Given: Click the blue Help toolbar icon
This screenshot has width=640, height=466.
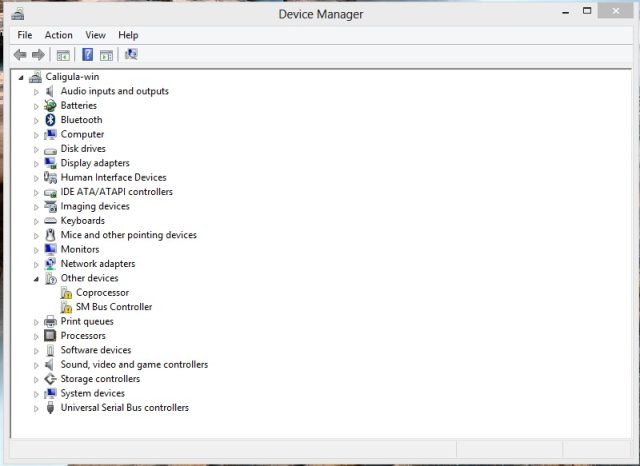Looking at the screenshot, I should tap(87, 55).
